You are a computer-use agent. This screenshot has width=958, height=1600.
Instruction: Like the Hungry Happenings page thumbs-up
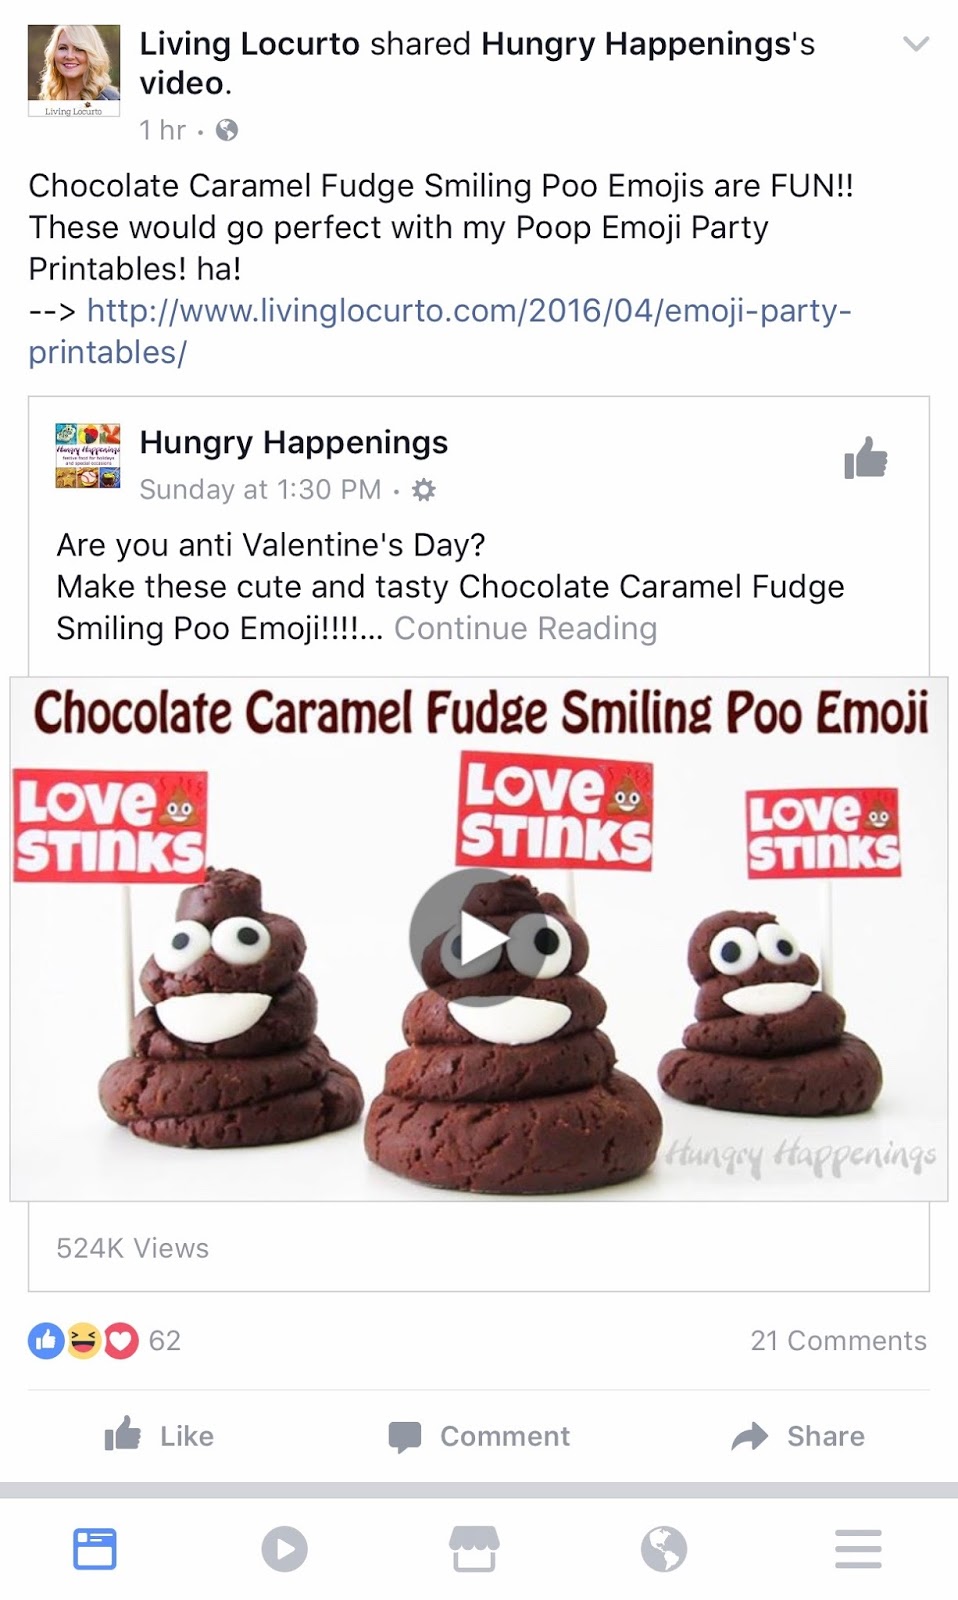pyautogui.click(x=865, y=459)
